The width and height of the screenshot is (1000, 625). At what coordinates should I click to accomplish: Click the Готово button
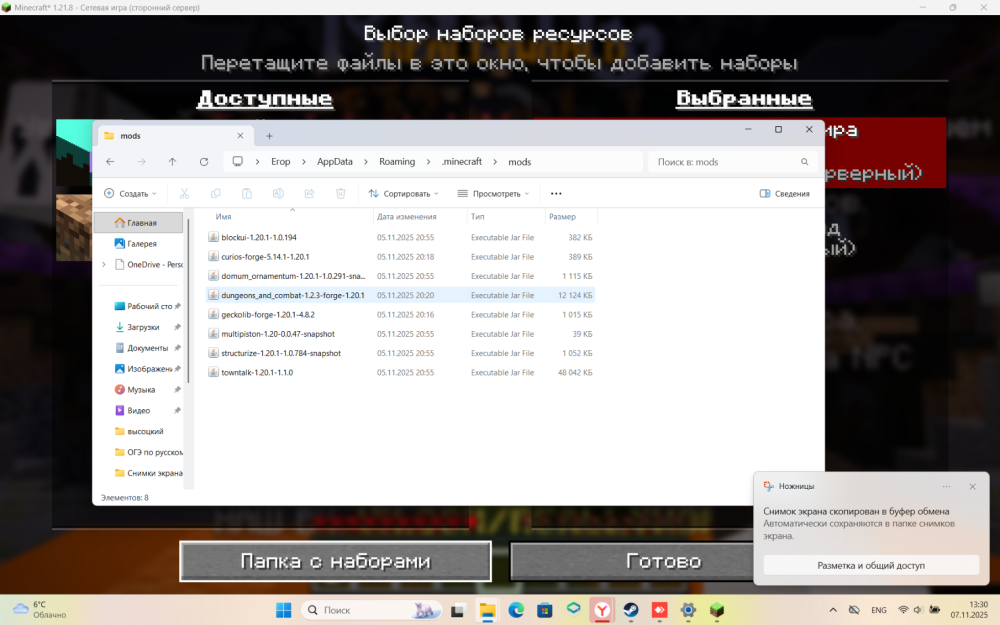click(663, 561)
